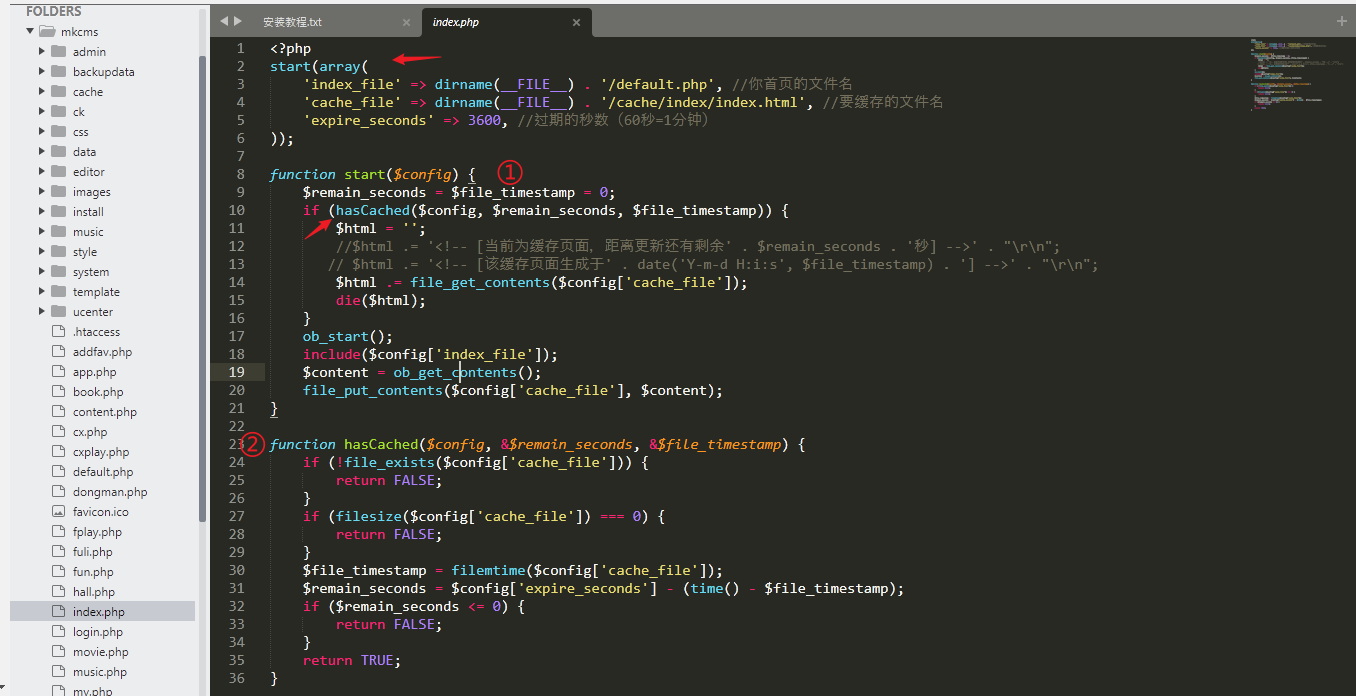Click 'return TRUE;' on line 35
The image size is (1356, 696).
point(352,660)
